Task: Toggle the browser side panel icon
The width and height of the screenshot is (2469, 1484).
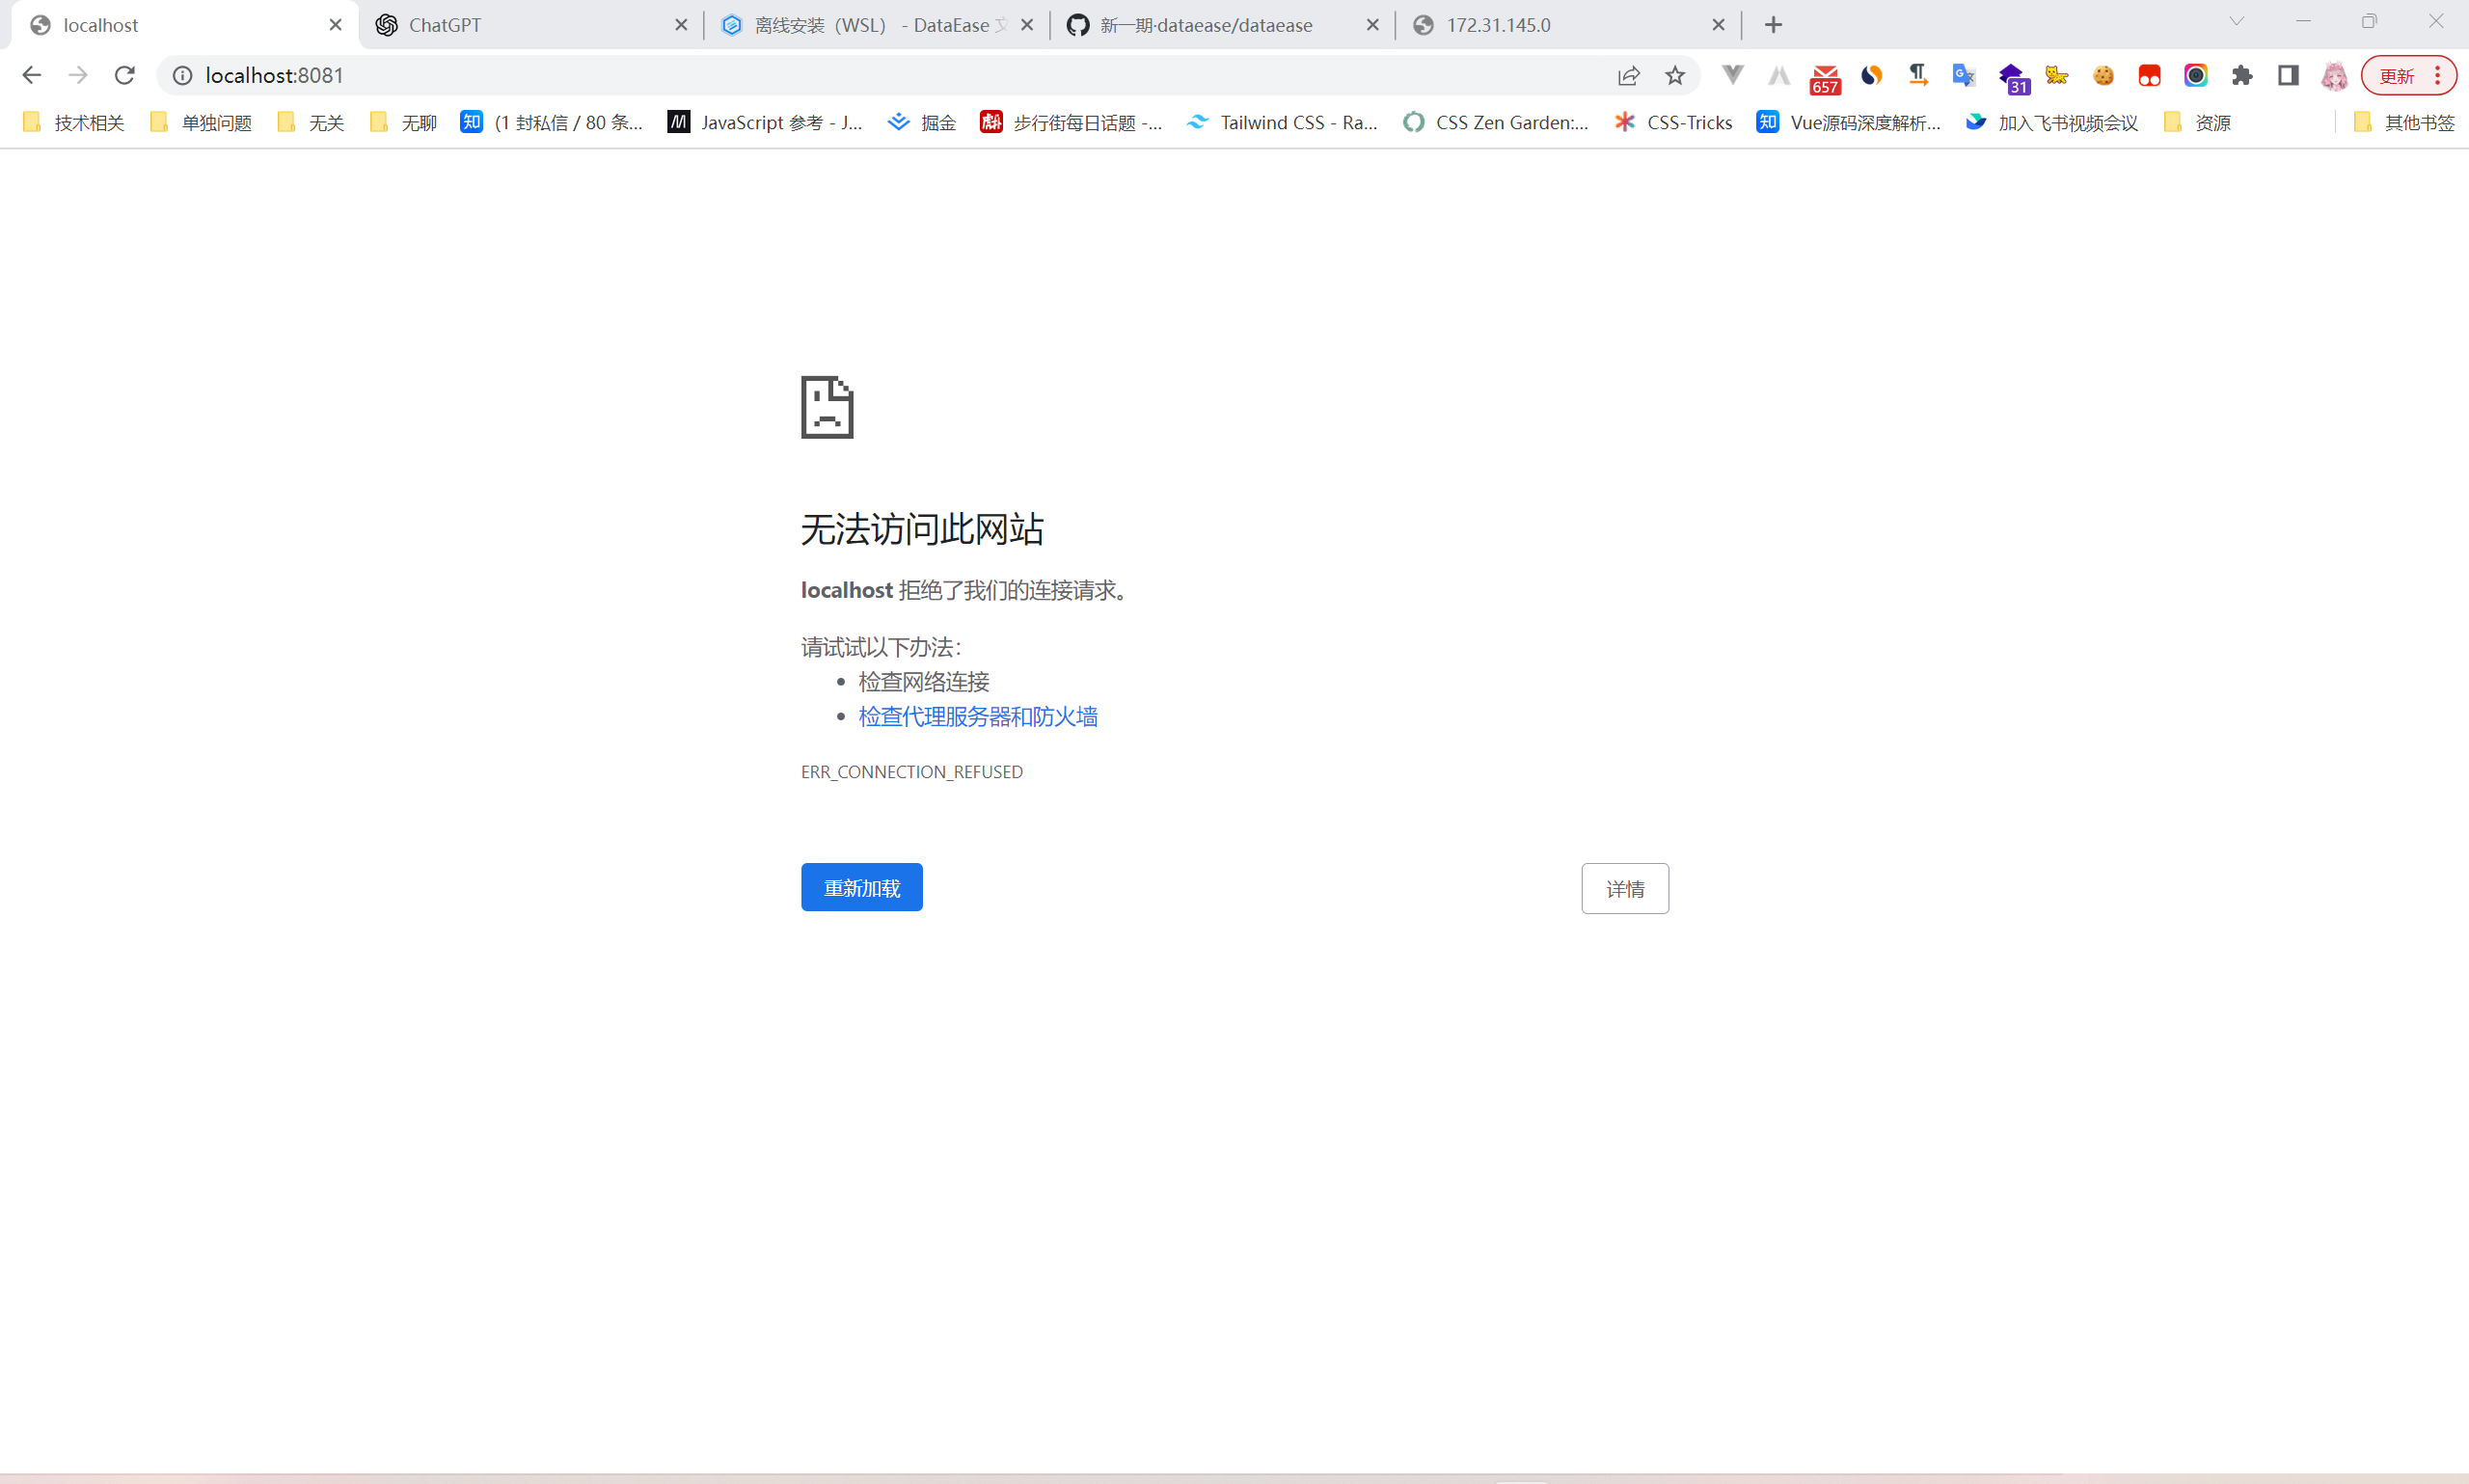Action: click(x=2288, y=75)
